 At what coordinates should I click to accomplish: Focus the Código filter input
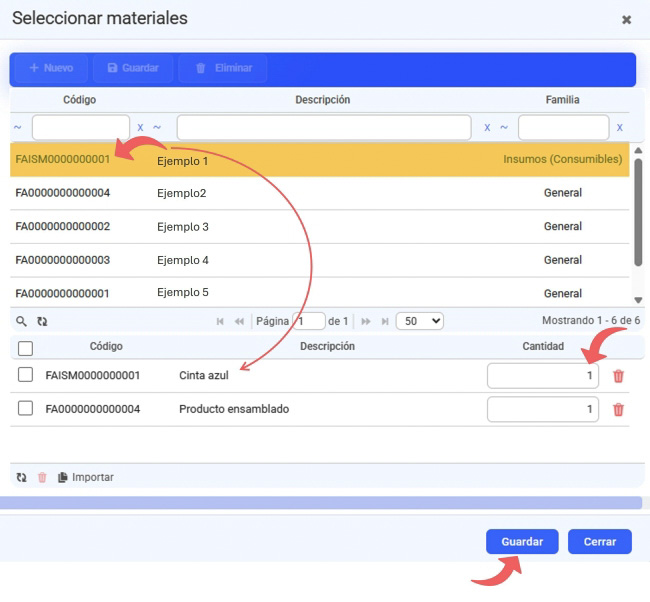point(81,127)
